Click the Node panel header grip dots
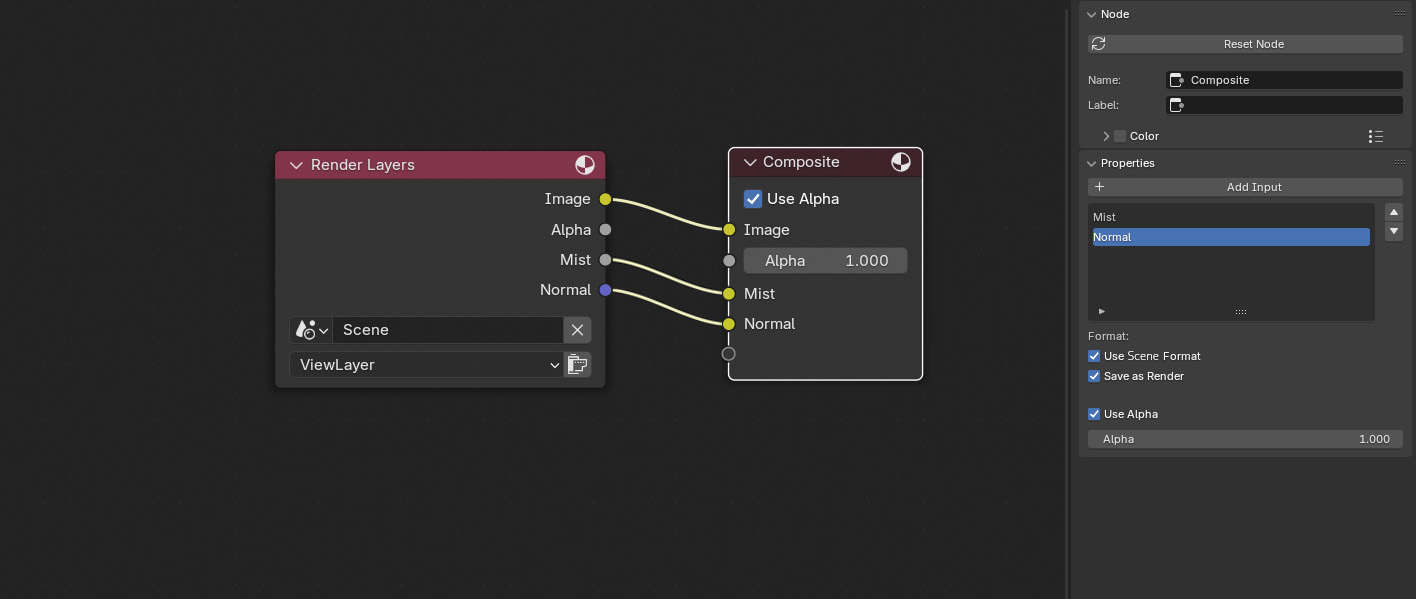 click(1400, 14)
